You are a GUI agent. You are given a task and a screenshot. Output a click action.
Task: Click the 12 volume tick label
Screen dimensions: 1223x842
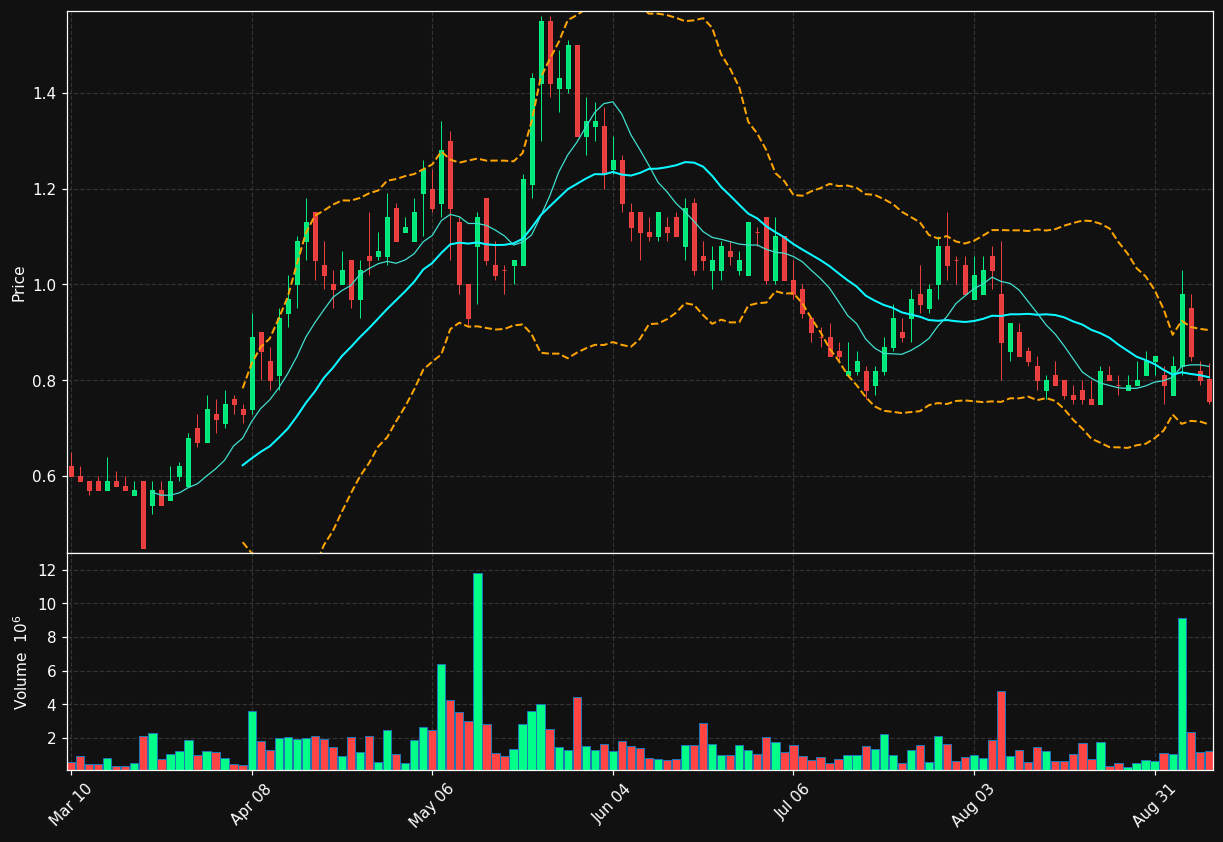[50, 571]
